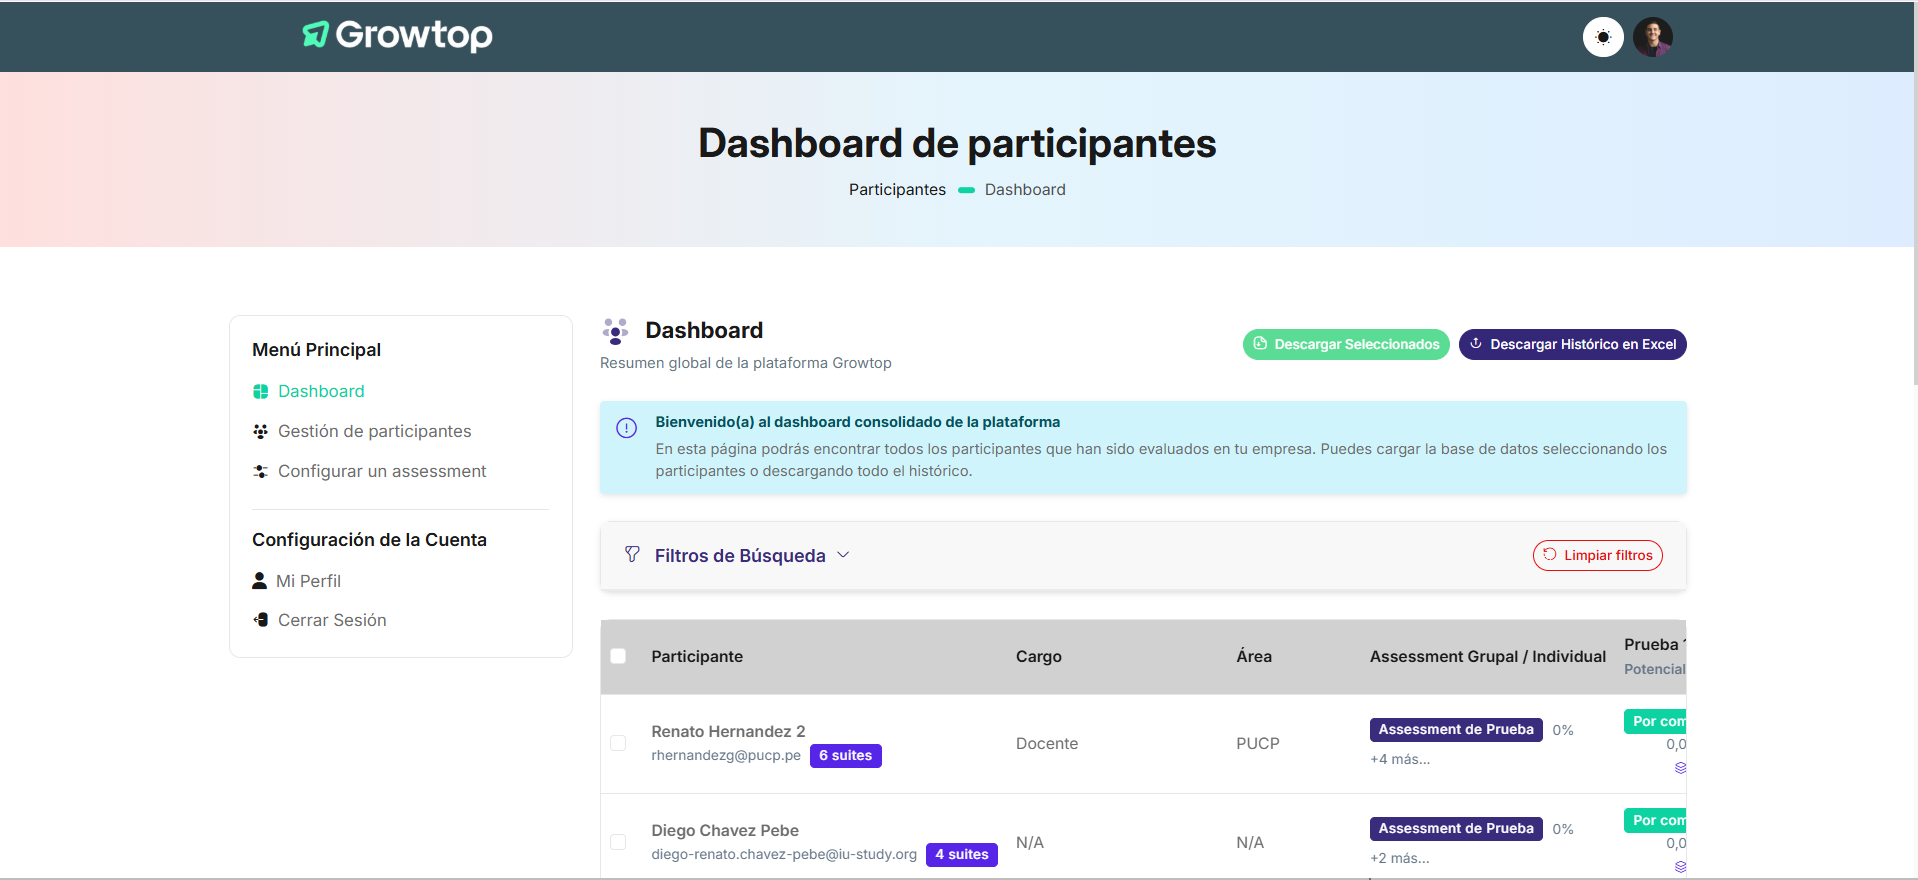Screen dimensions: 1918x880
Task: Select Cerrar Sesión
Action: (332, 620)
